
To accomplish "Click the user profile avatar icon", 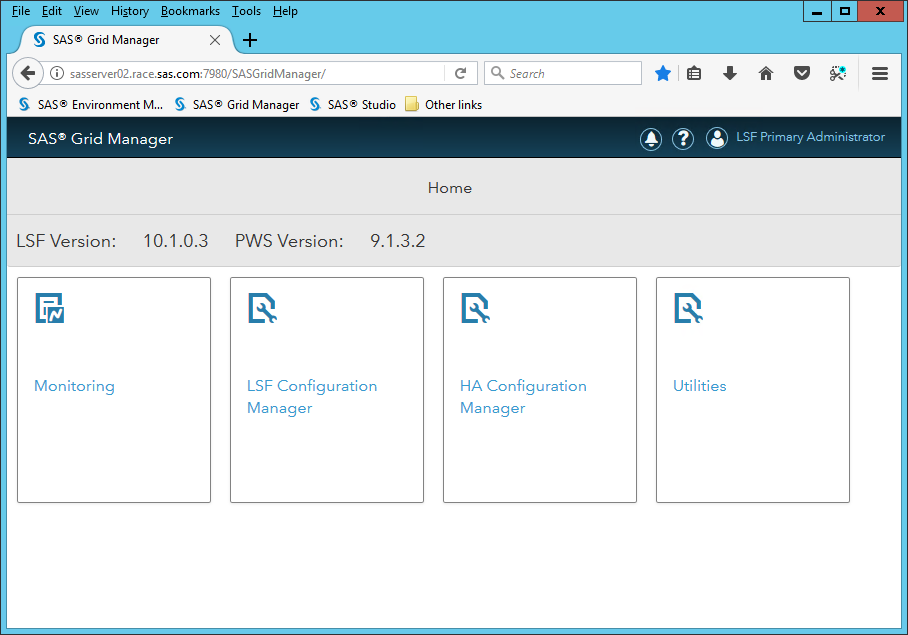I will pos(717,138).
